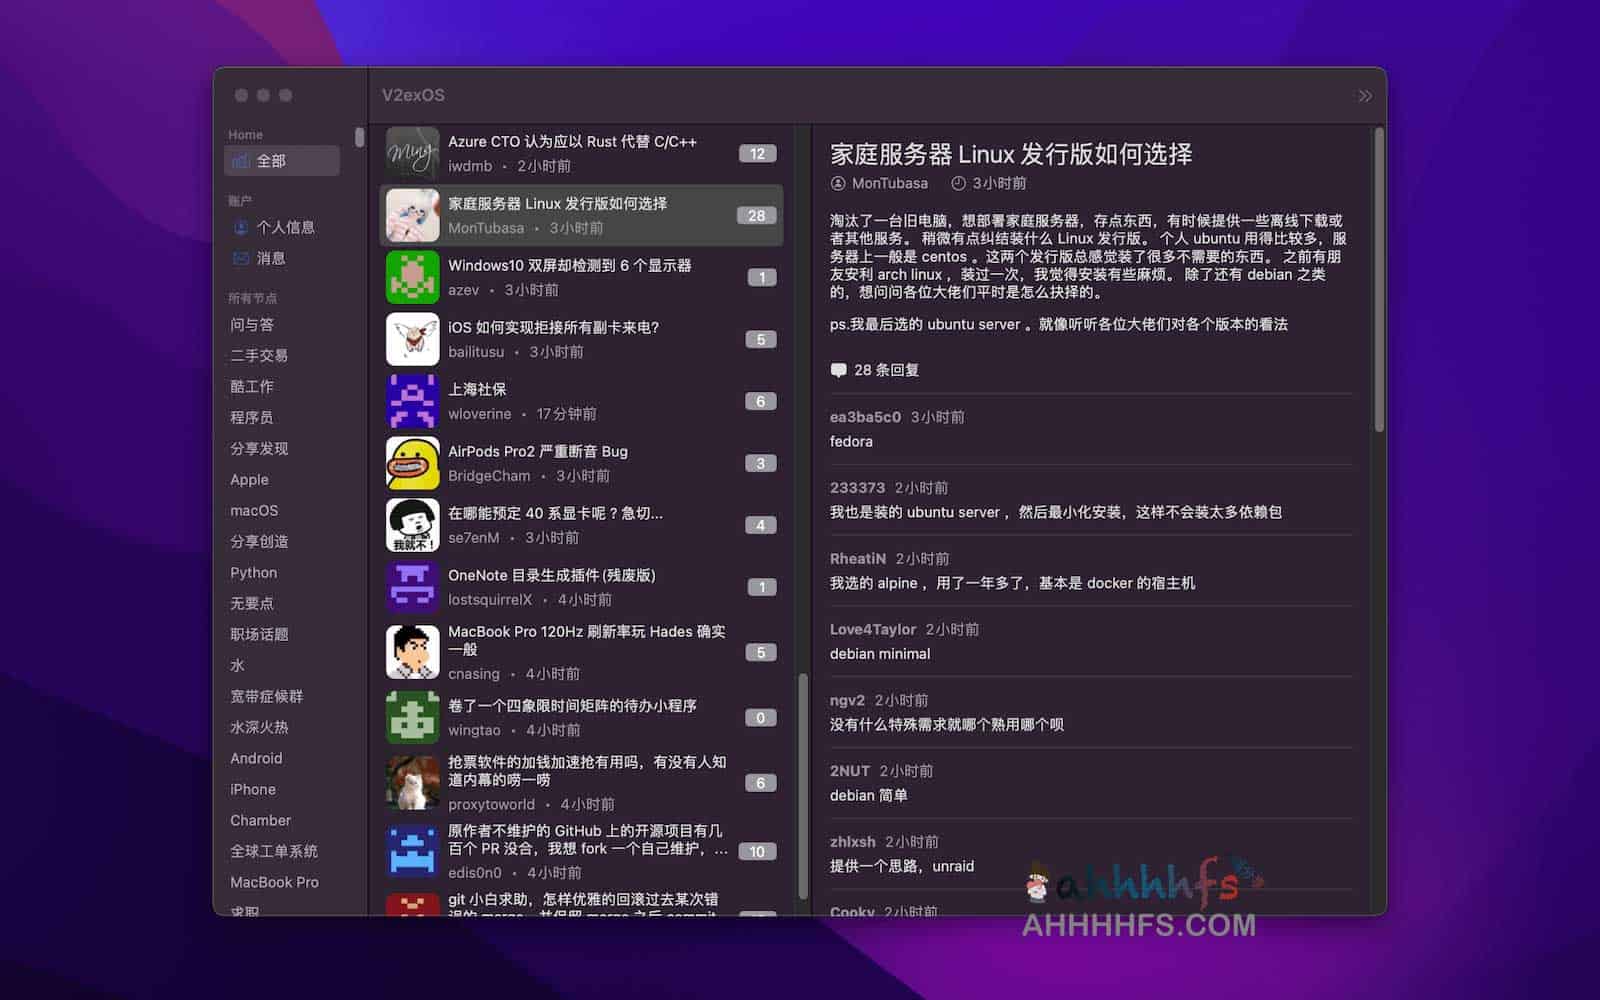Open topic 原作者不维护的 GitHub 上的开源项目

tap(588, 840)
